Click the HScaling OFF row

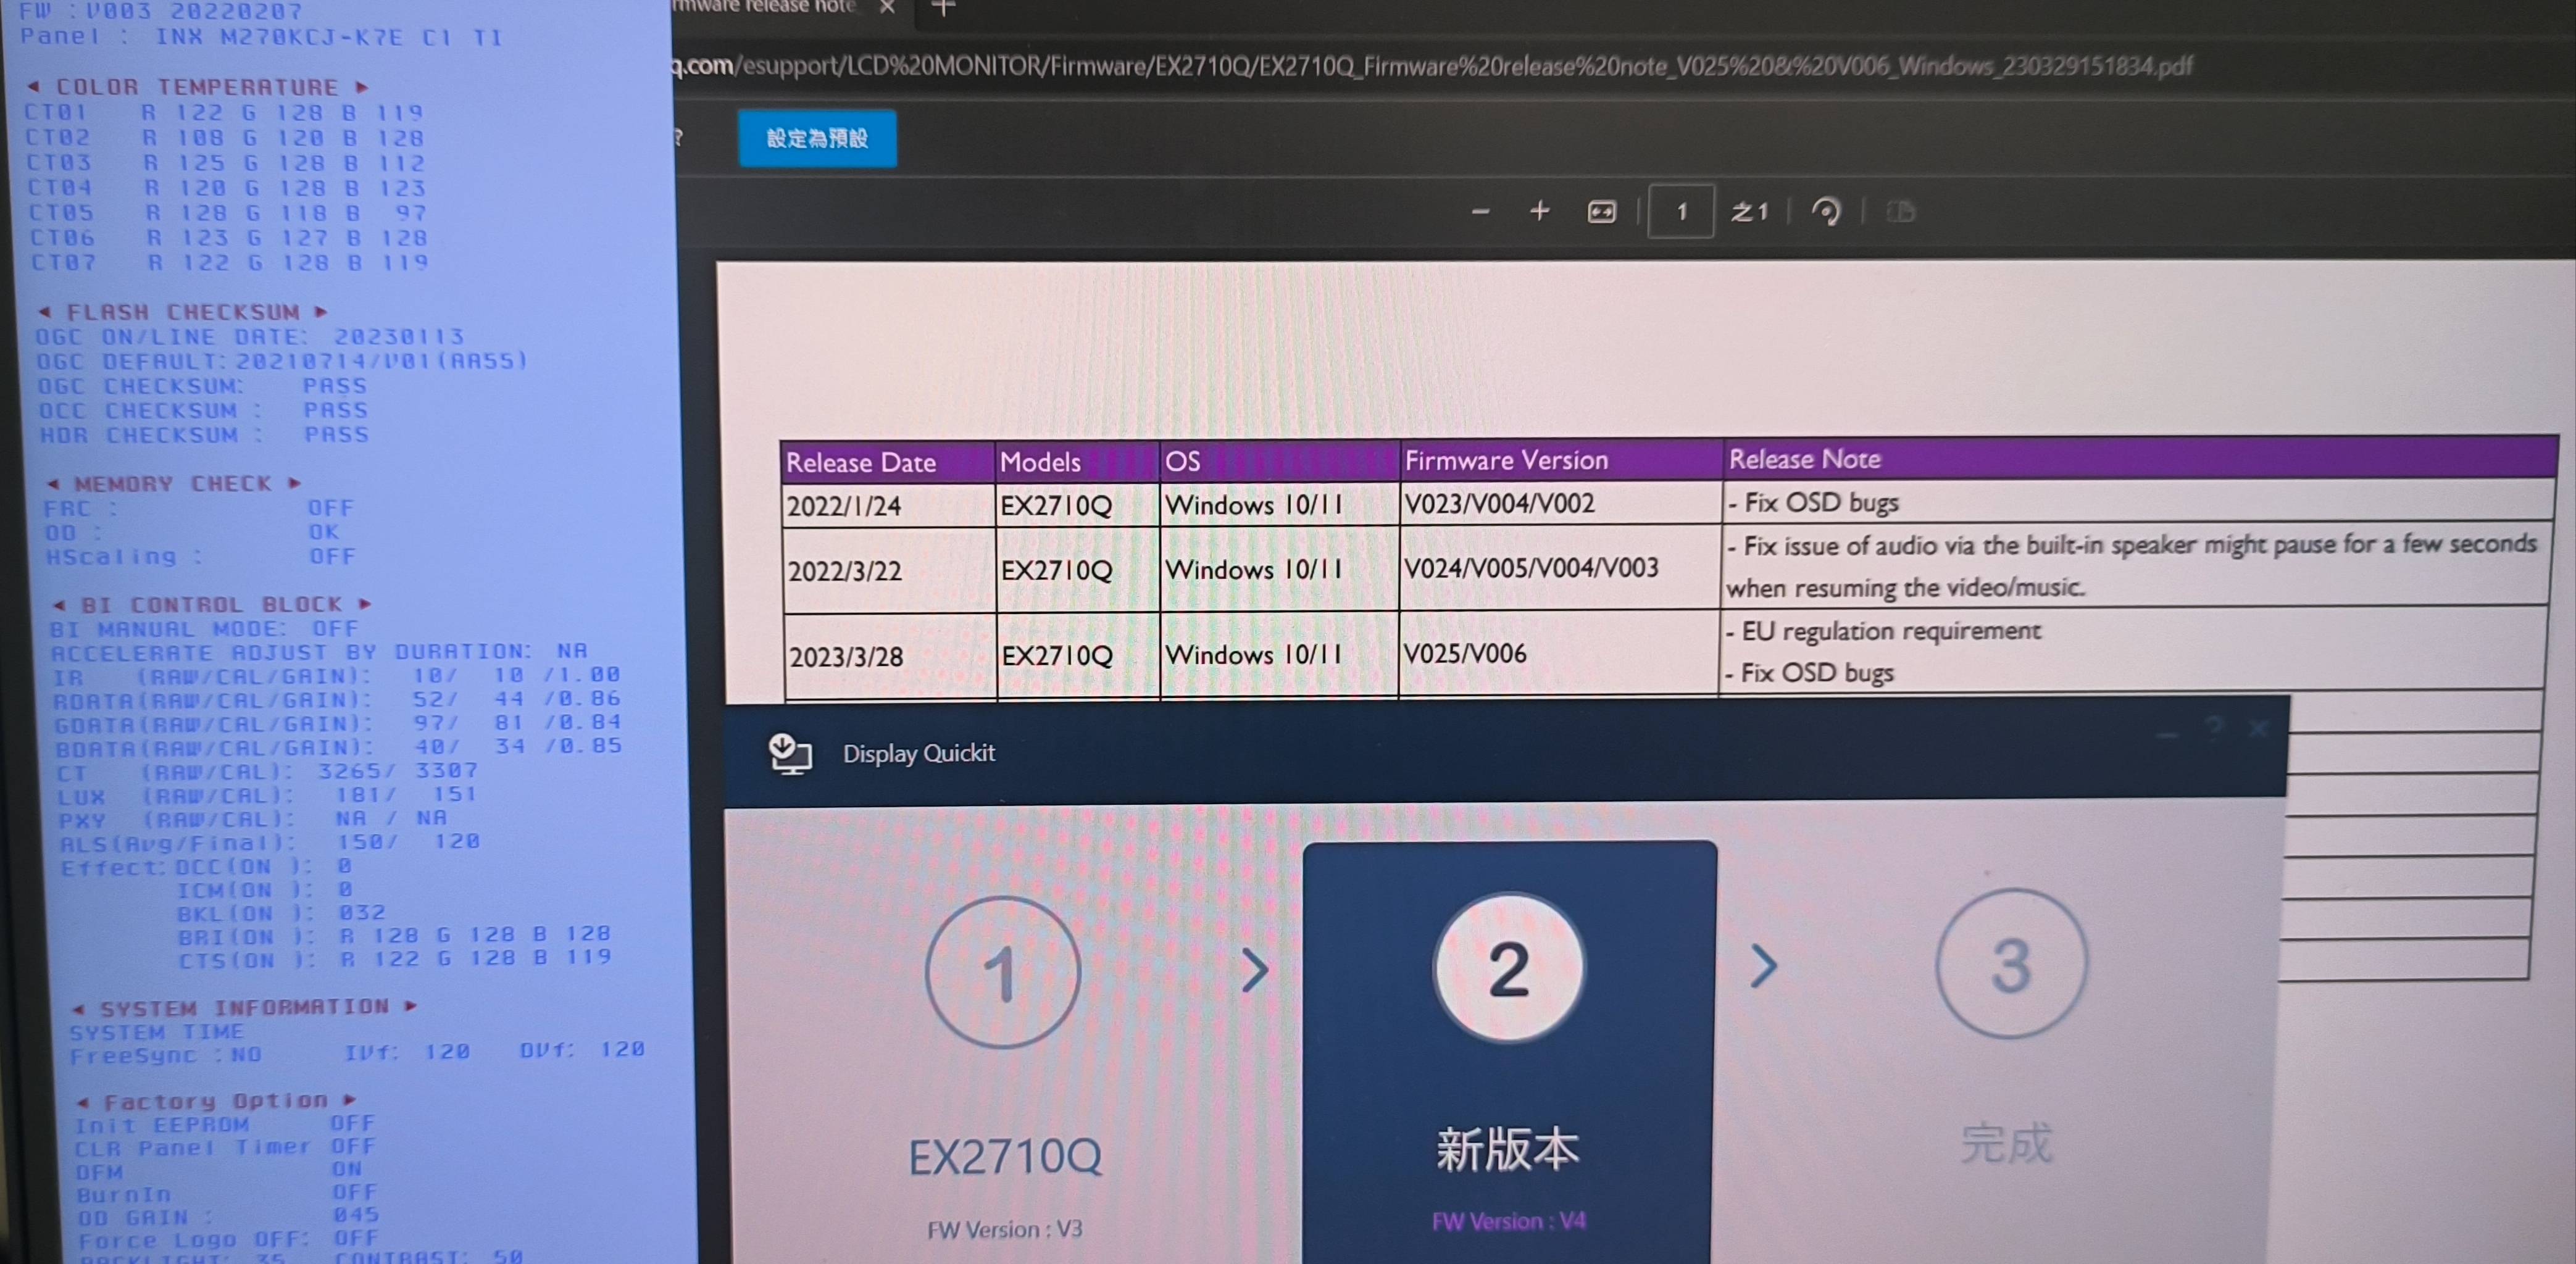pos(200,556)
